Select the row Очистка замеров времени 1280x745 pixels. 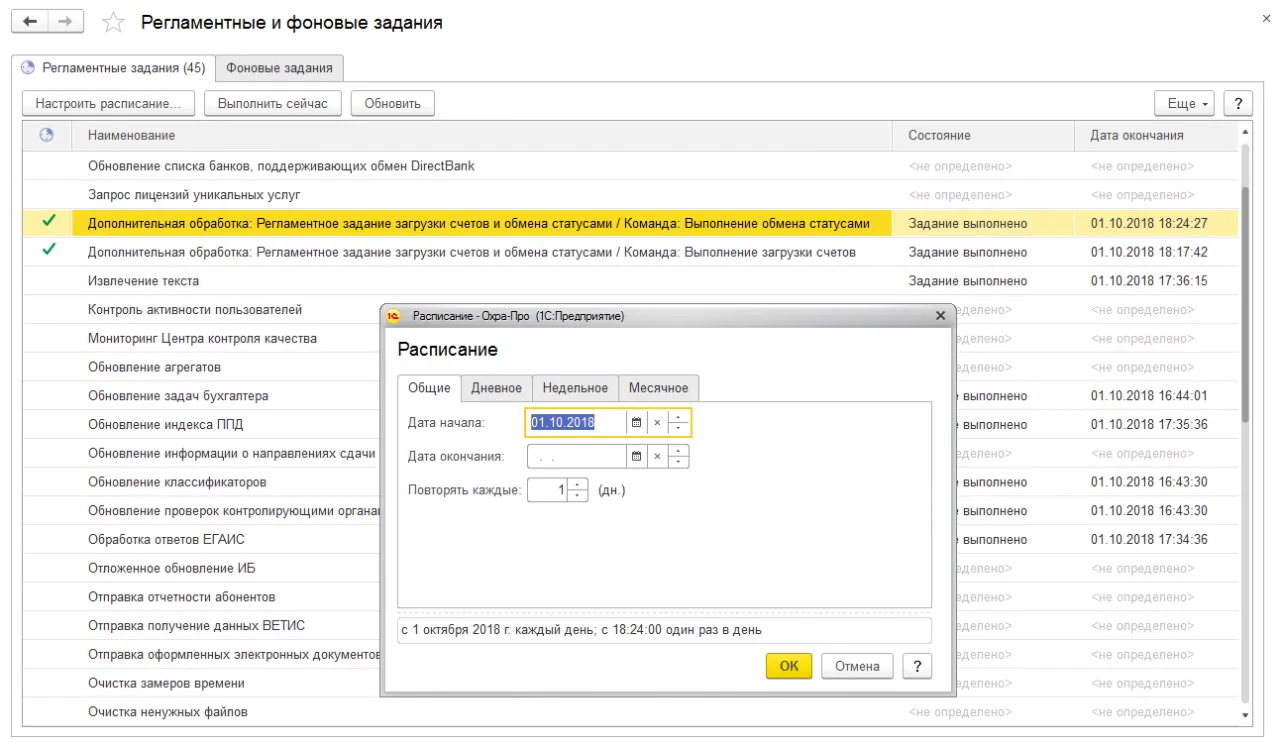tap(202, 683)
